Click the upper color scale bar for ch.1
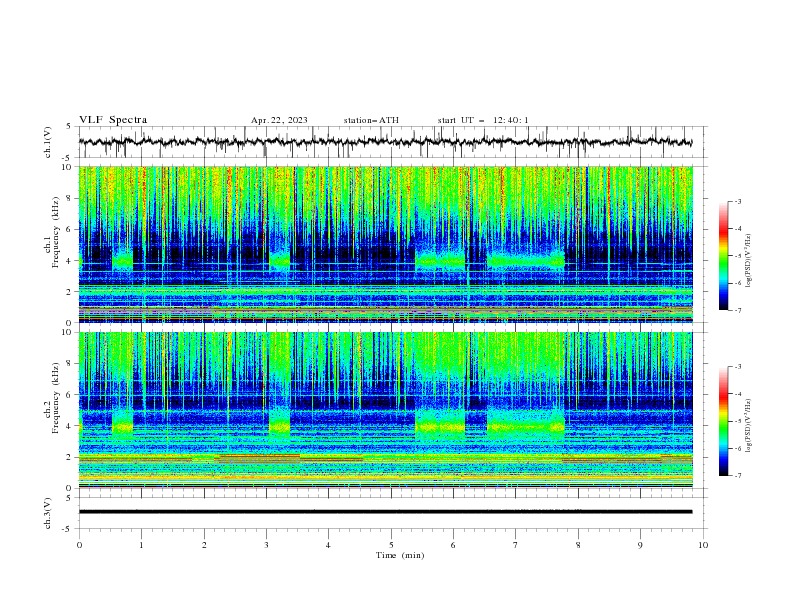 click(723, 255)
